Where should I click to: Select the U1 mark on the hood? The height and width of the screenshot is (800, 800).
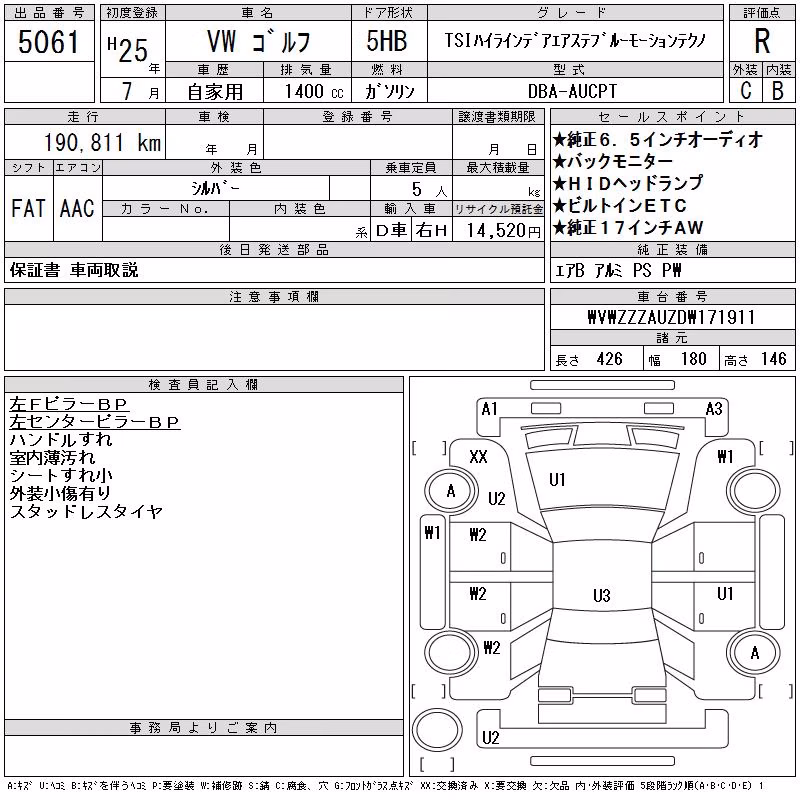[x=557, y=480]
